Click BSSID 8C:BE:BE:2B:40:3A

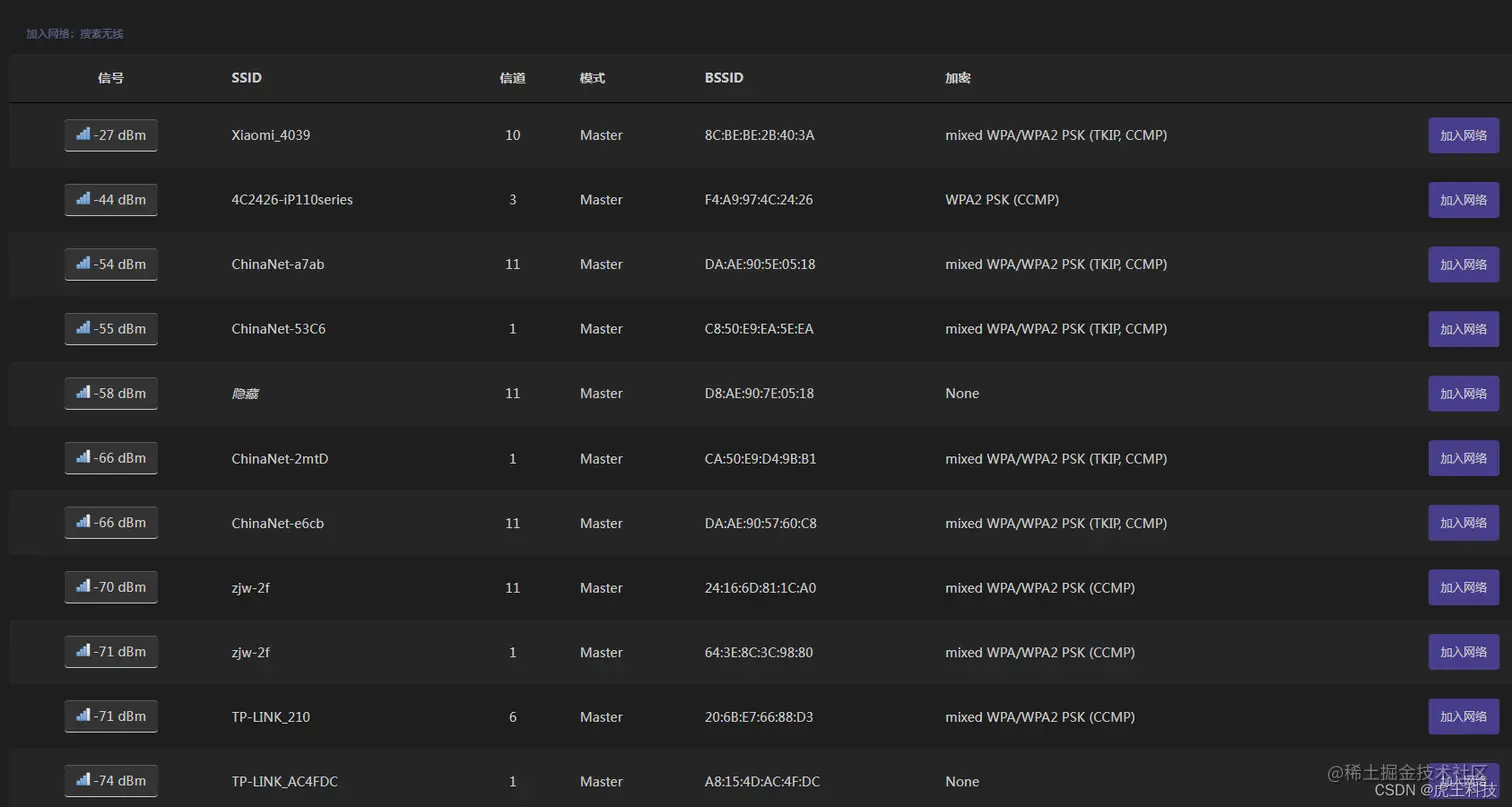tap(759, 135)
